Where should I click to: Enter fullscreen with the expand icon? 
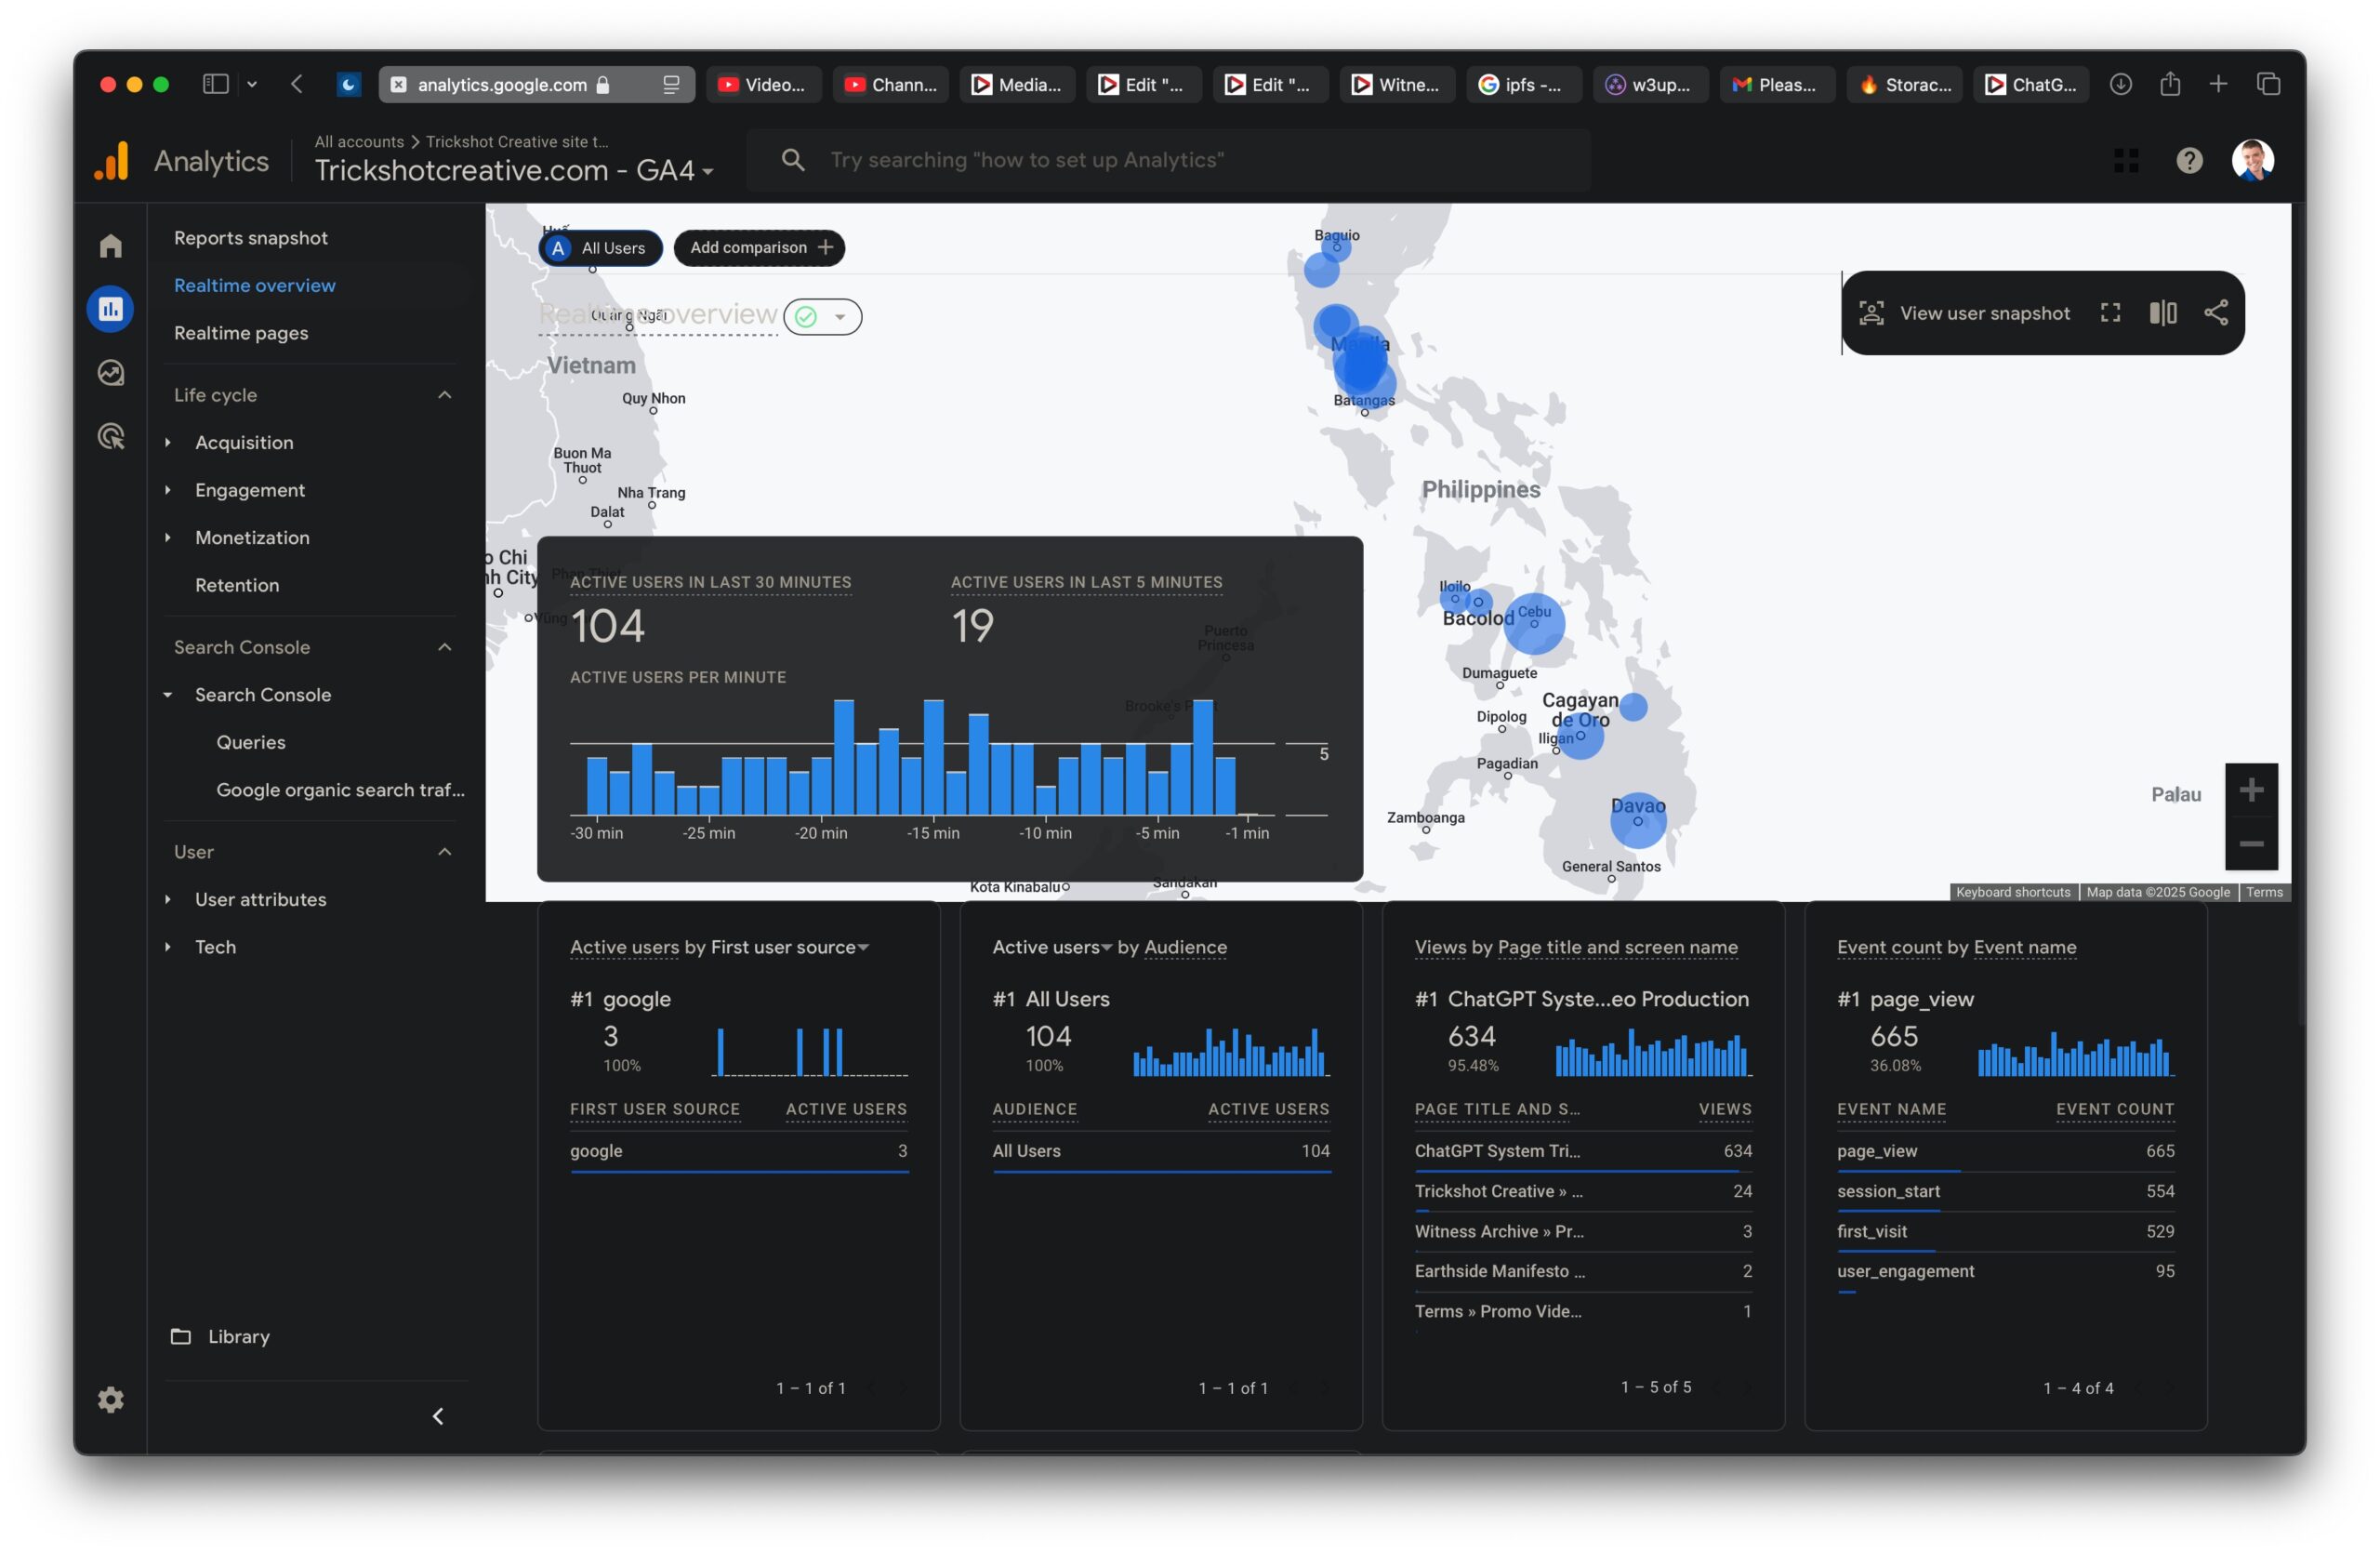point(2110,313)
